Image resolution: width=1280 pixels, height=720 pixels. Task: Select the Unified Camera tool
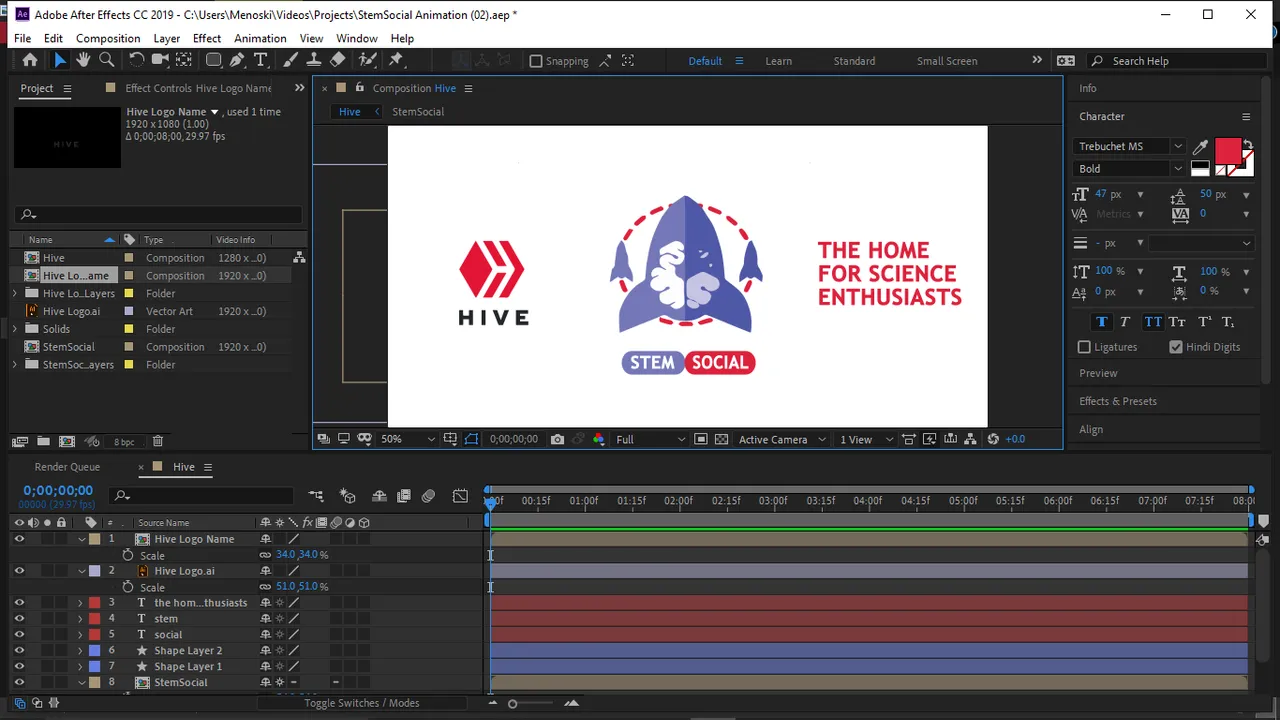click(x=160, y=60)
